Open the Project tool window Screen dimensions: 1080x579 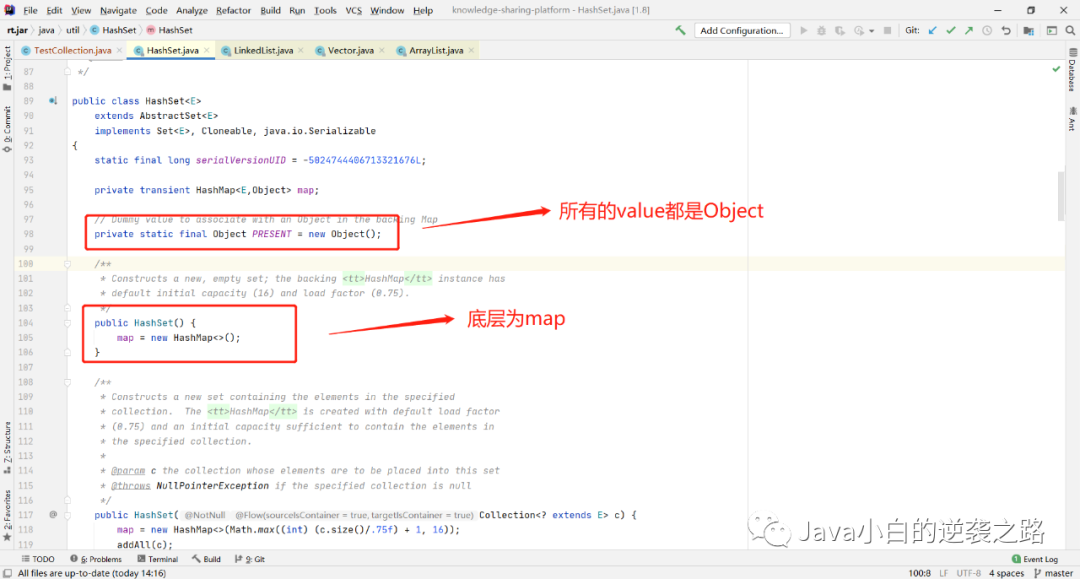(8, 67)
